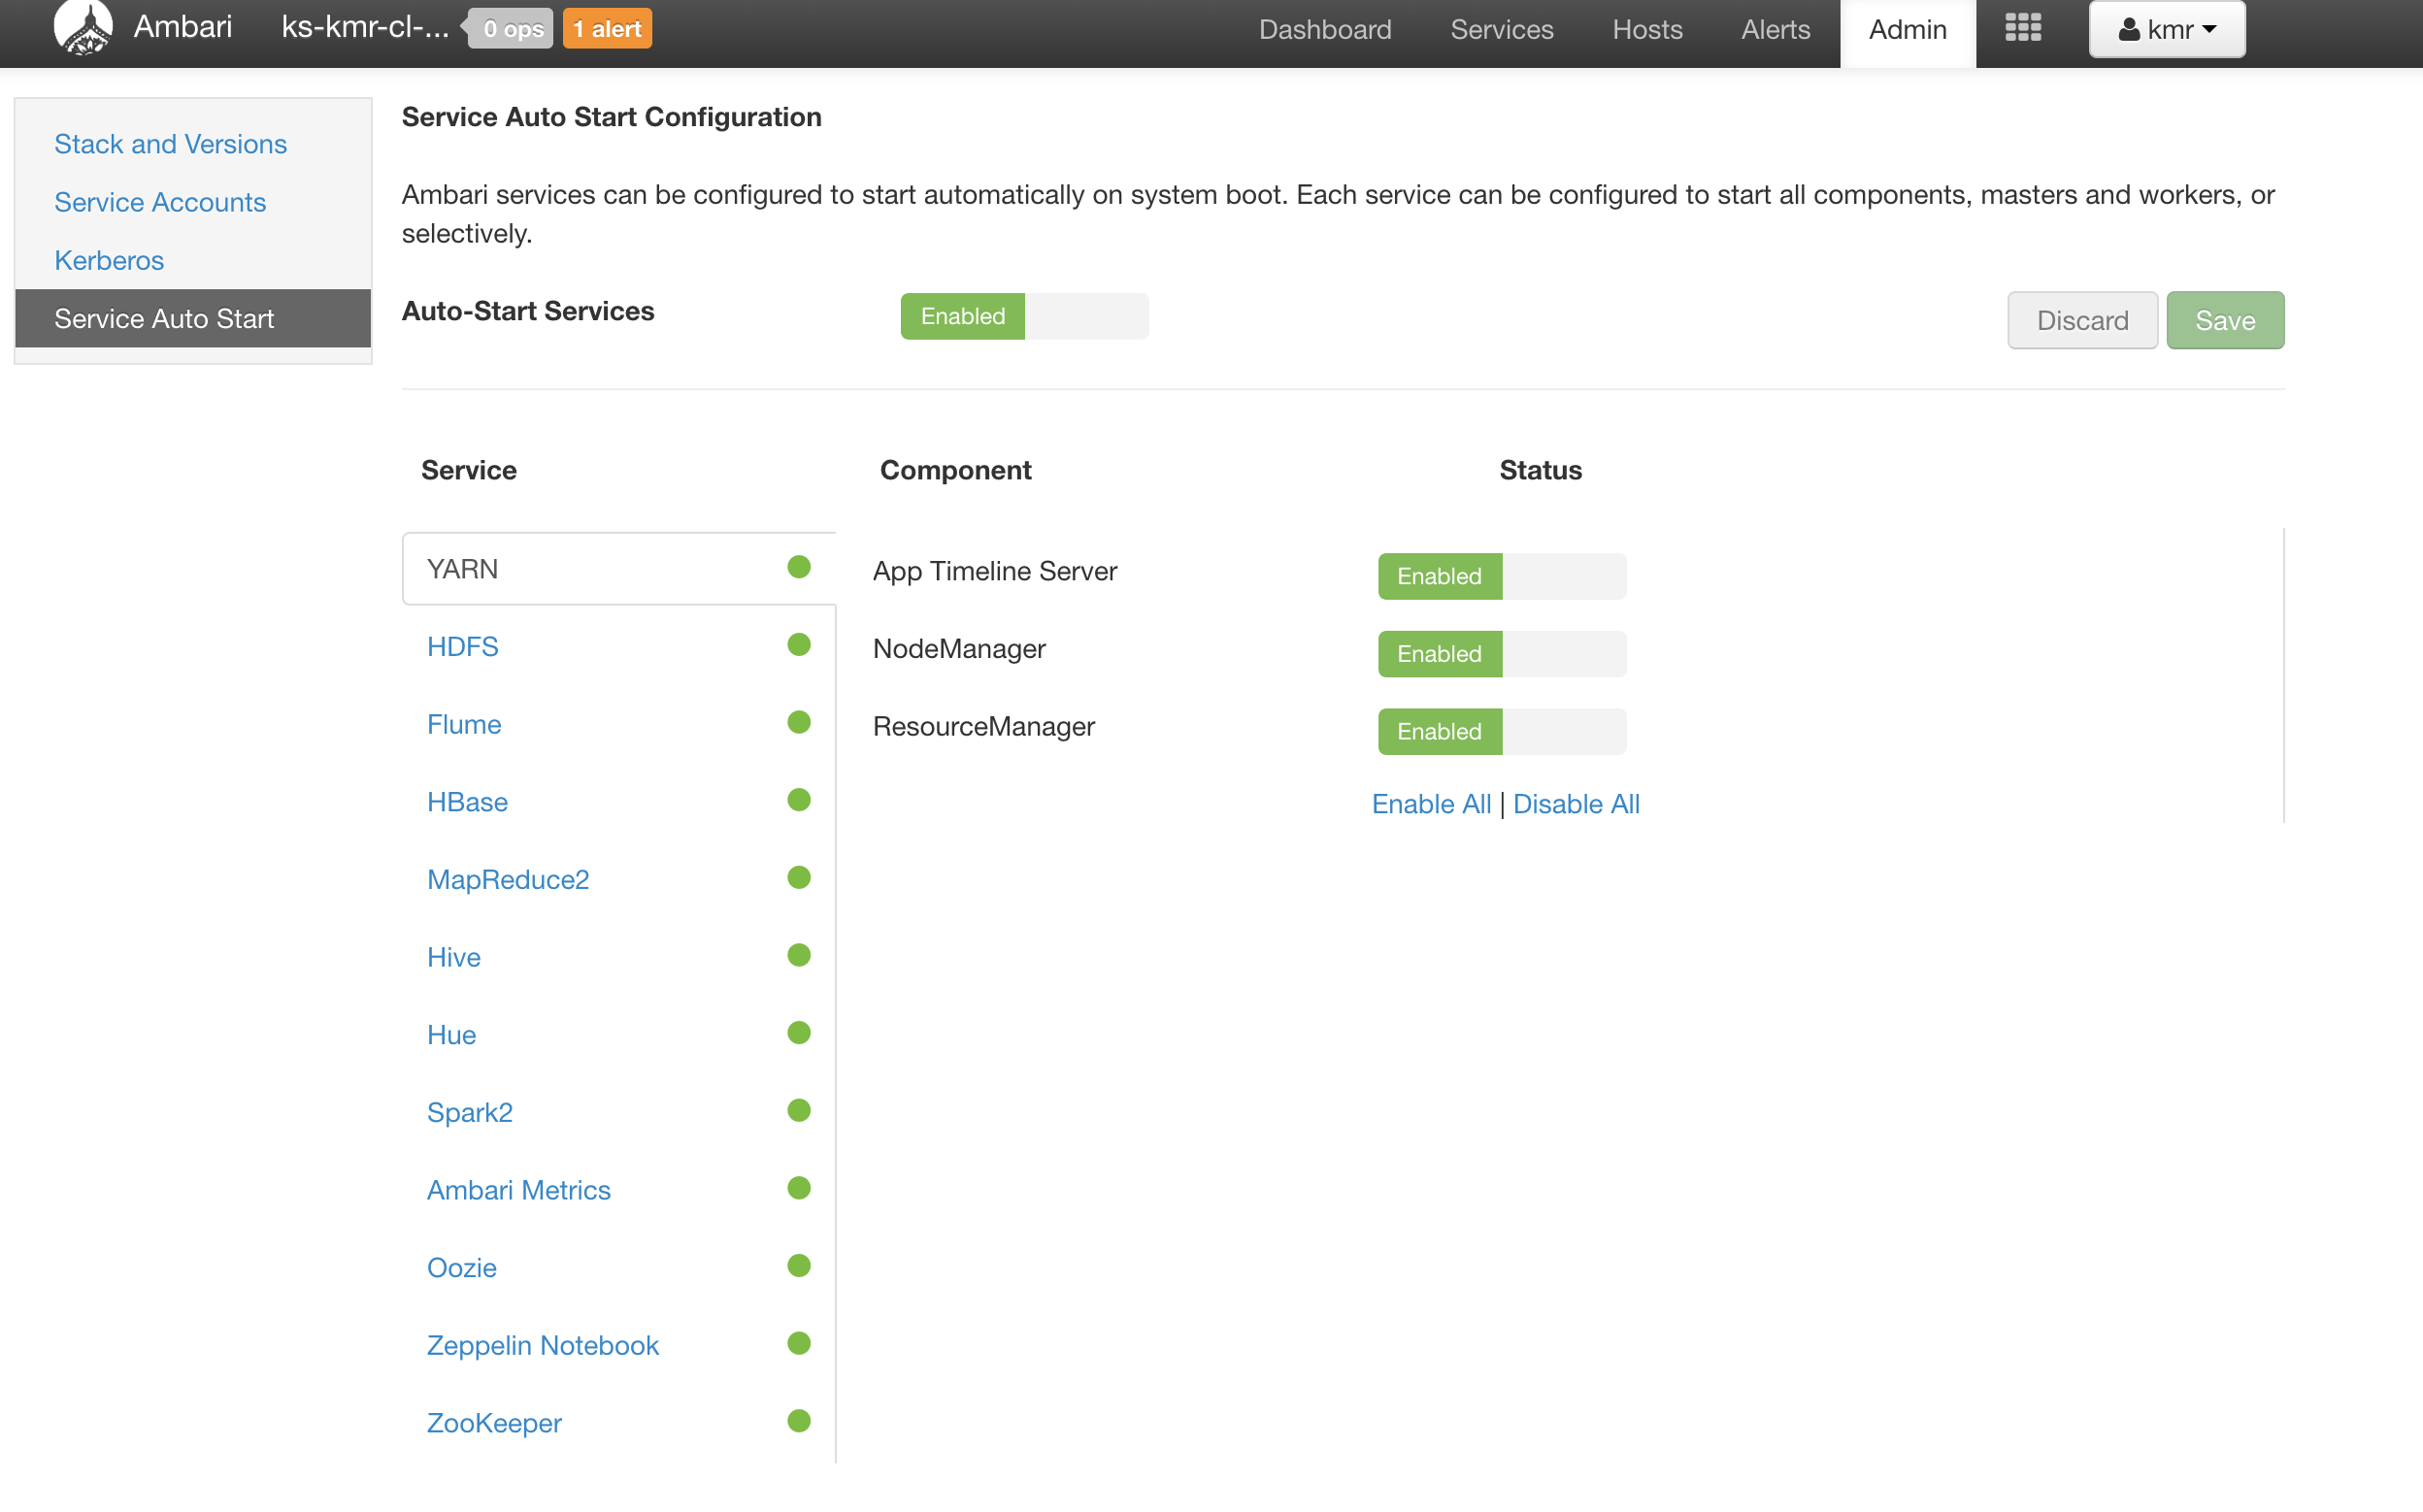Toggle App Timeline Server auto-start
This screenshot has height=1512, width=2423.
tap(1501, 576)
